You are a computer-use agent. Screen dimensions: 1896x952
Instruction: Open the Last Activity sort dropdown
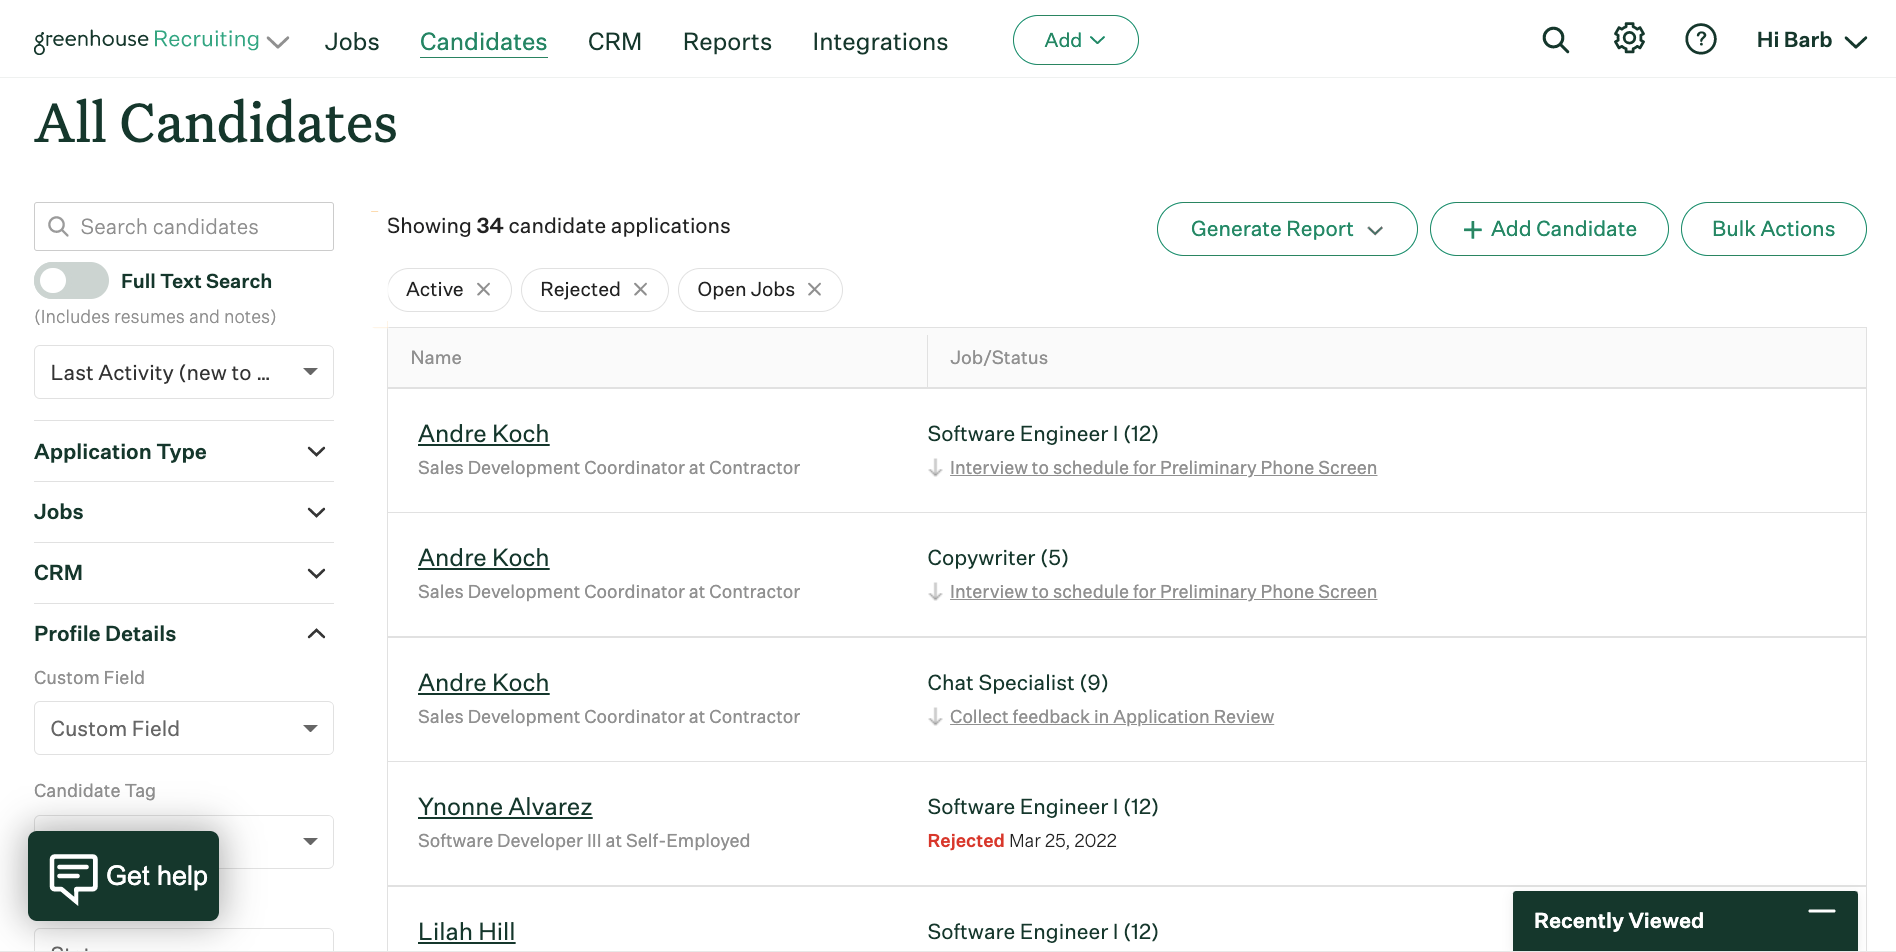[184, 372]
